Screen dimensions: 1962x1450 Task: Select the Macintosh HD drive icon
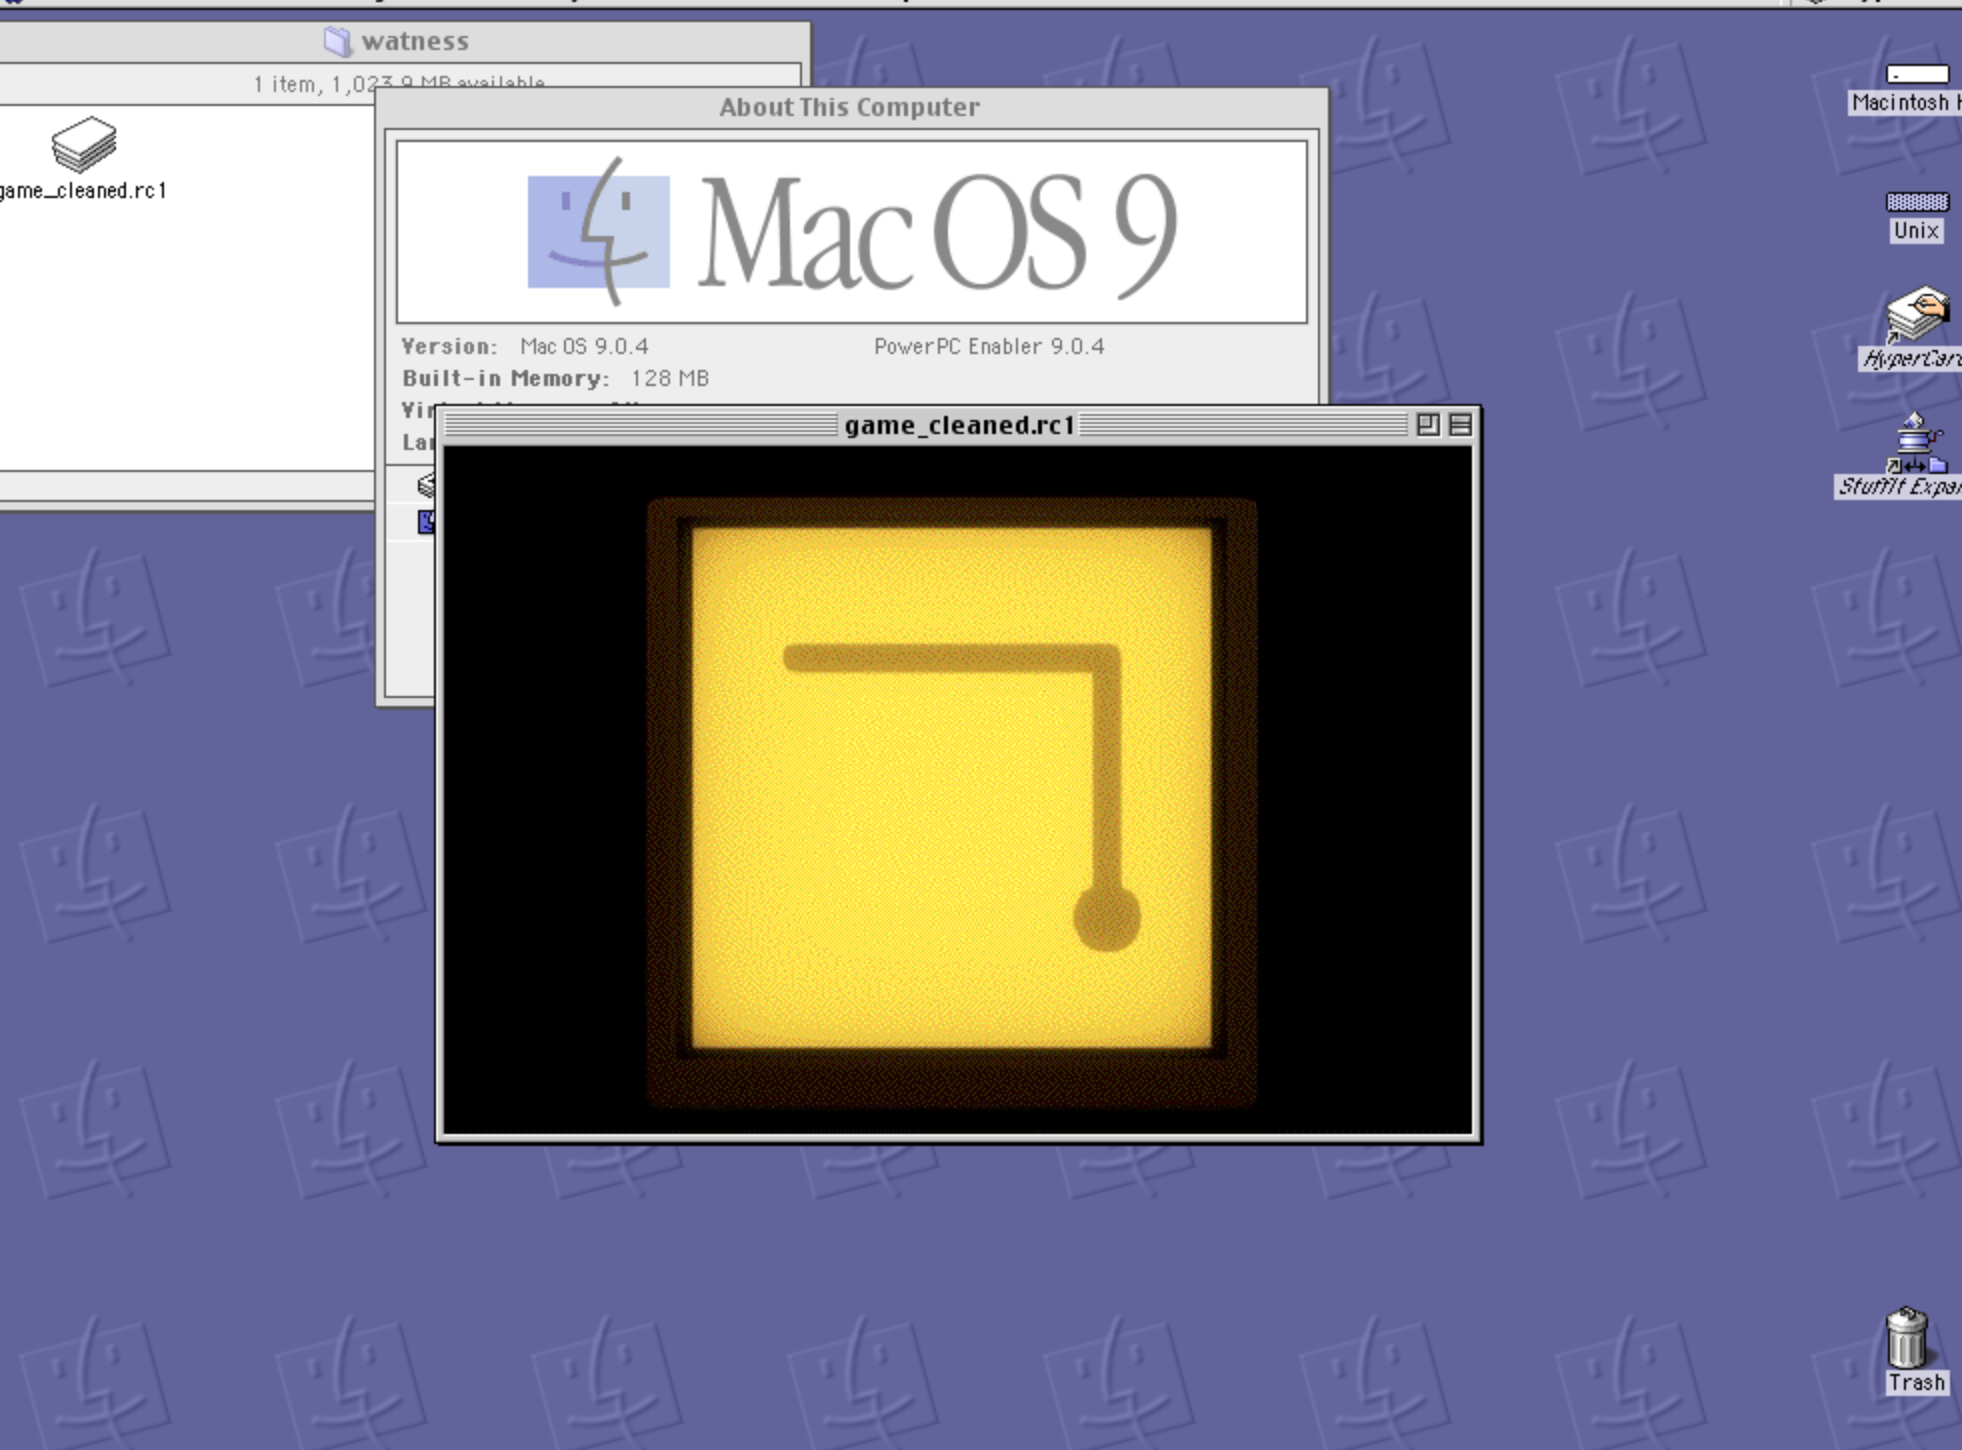[1916, 75]
